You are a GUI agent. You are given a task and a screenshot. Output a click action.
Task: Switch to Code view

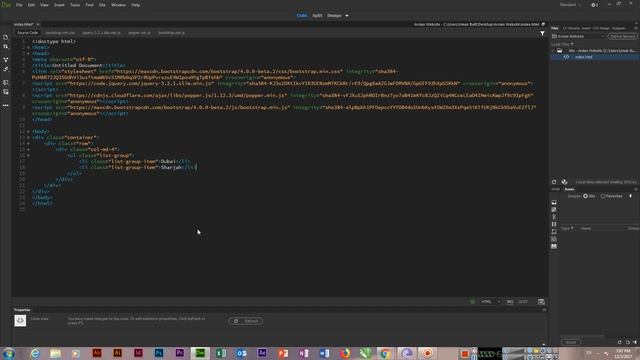pyautogui.click(x=302, y=16)
